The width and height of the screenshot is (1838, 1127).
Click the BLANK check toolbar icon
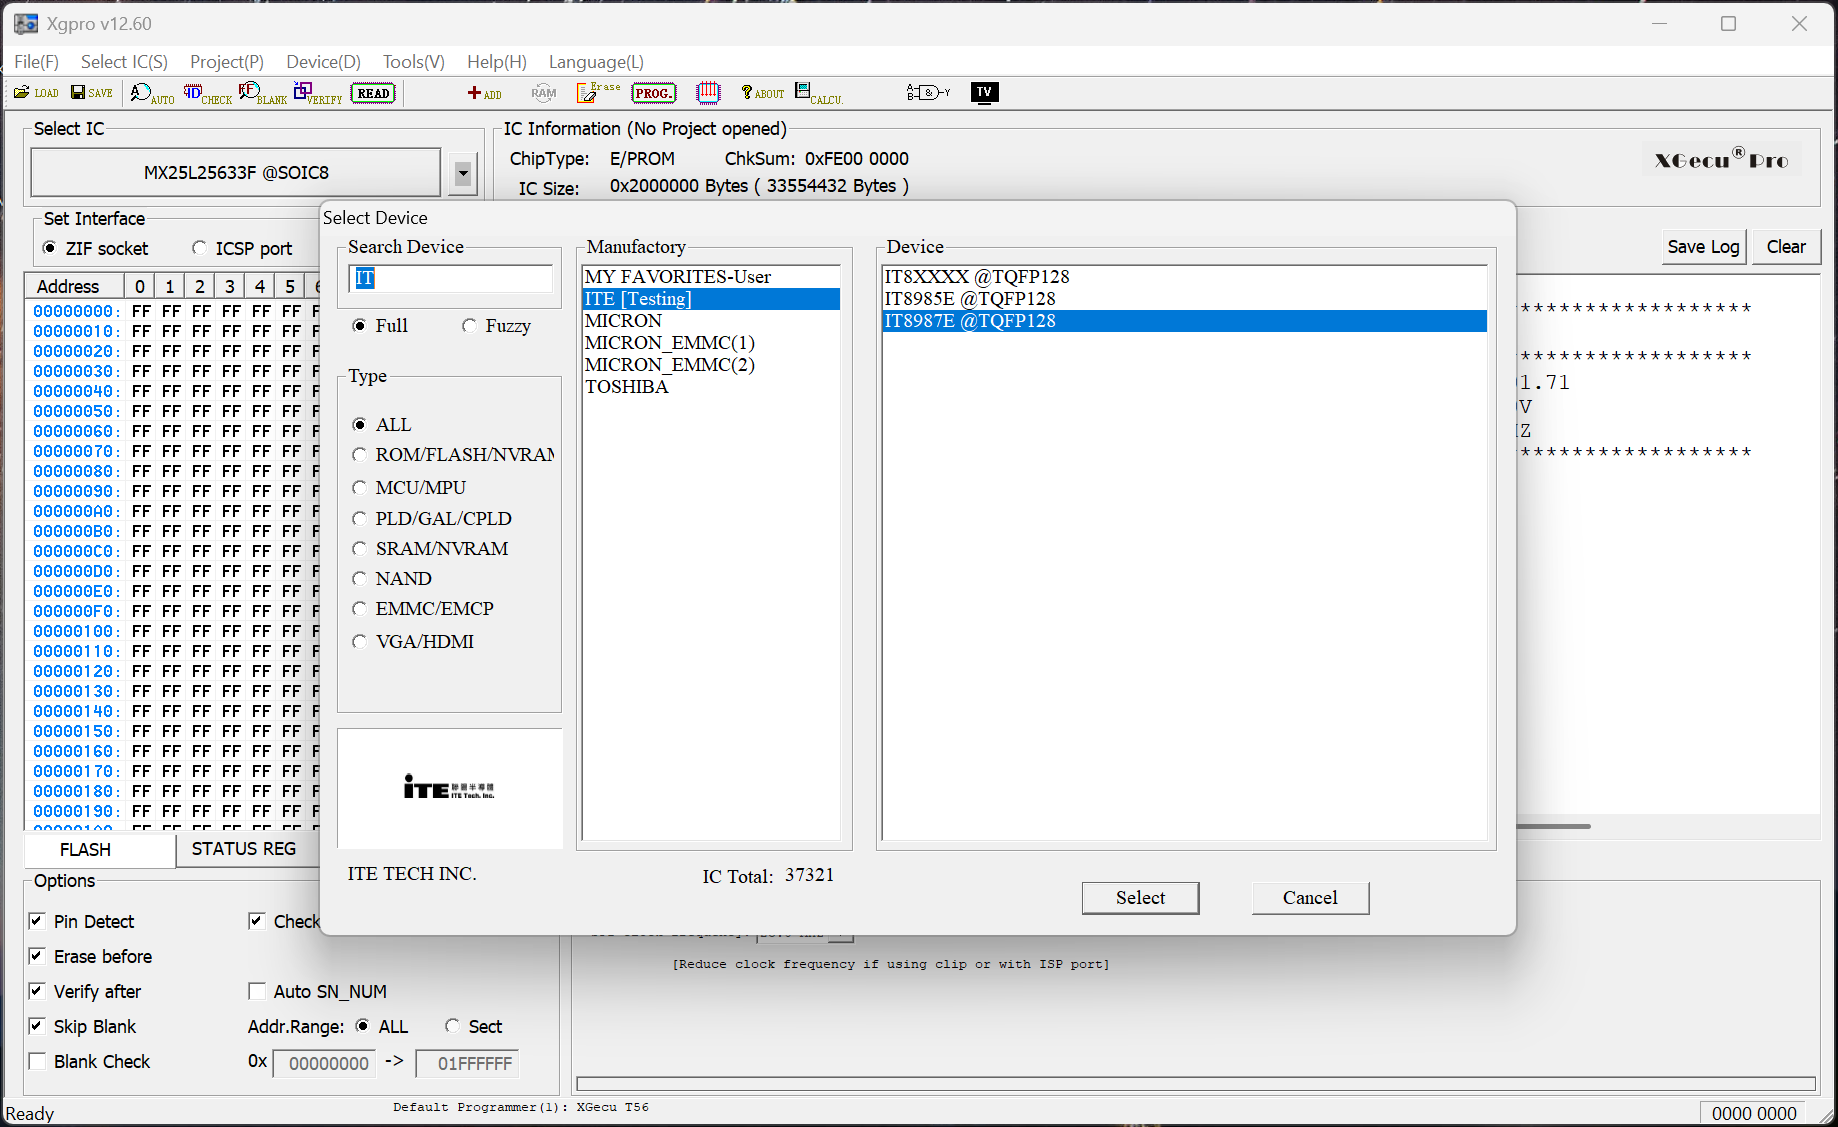262,94
